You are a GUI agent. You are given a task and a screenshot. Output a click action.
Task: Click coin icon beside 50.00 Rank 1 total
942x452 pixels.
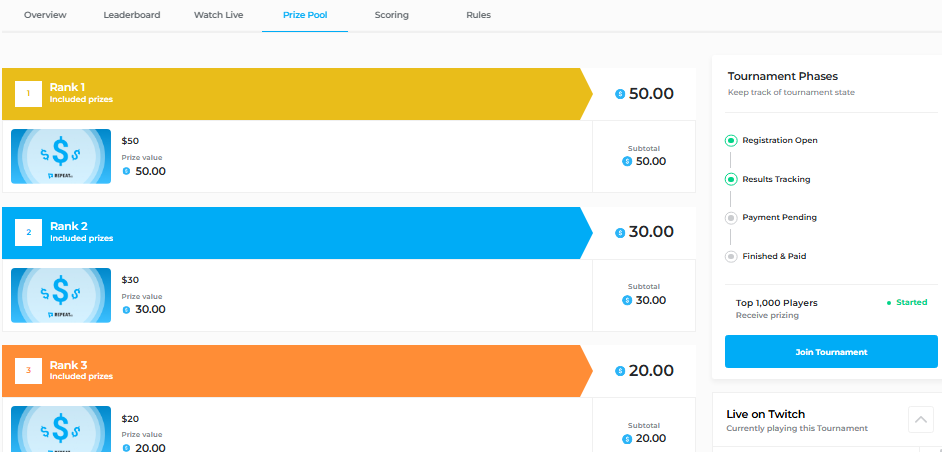(x=620, y=94)
